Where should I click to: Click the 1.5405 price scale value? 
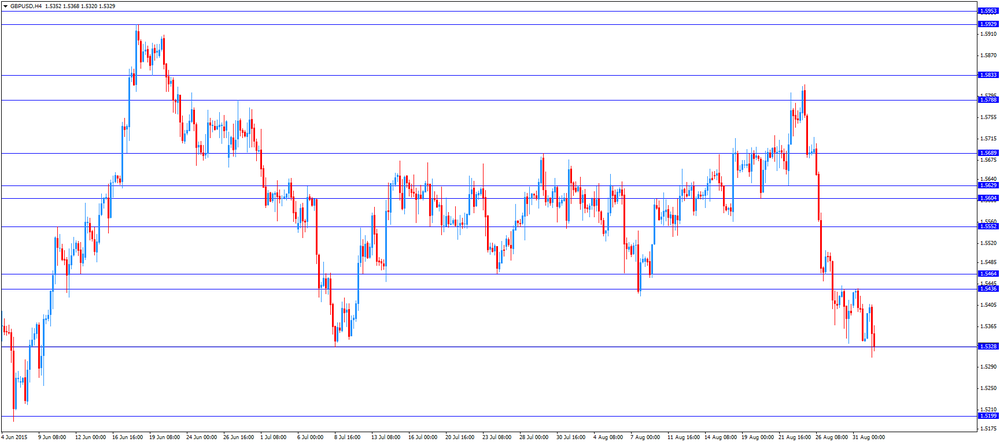(x=988, y=304)
